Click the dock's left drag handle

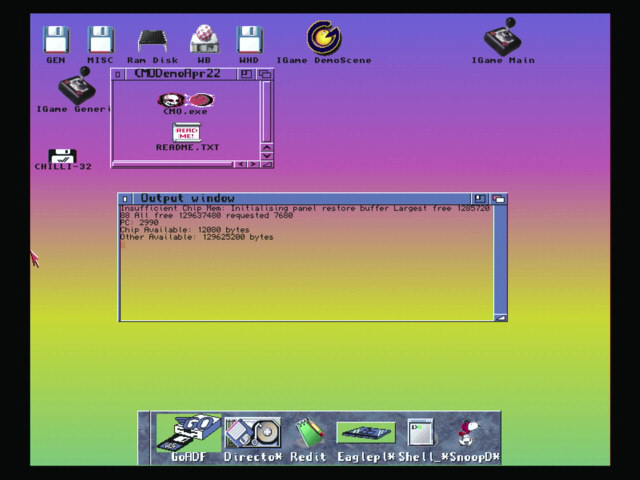144,438
